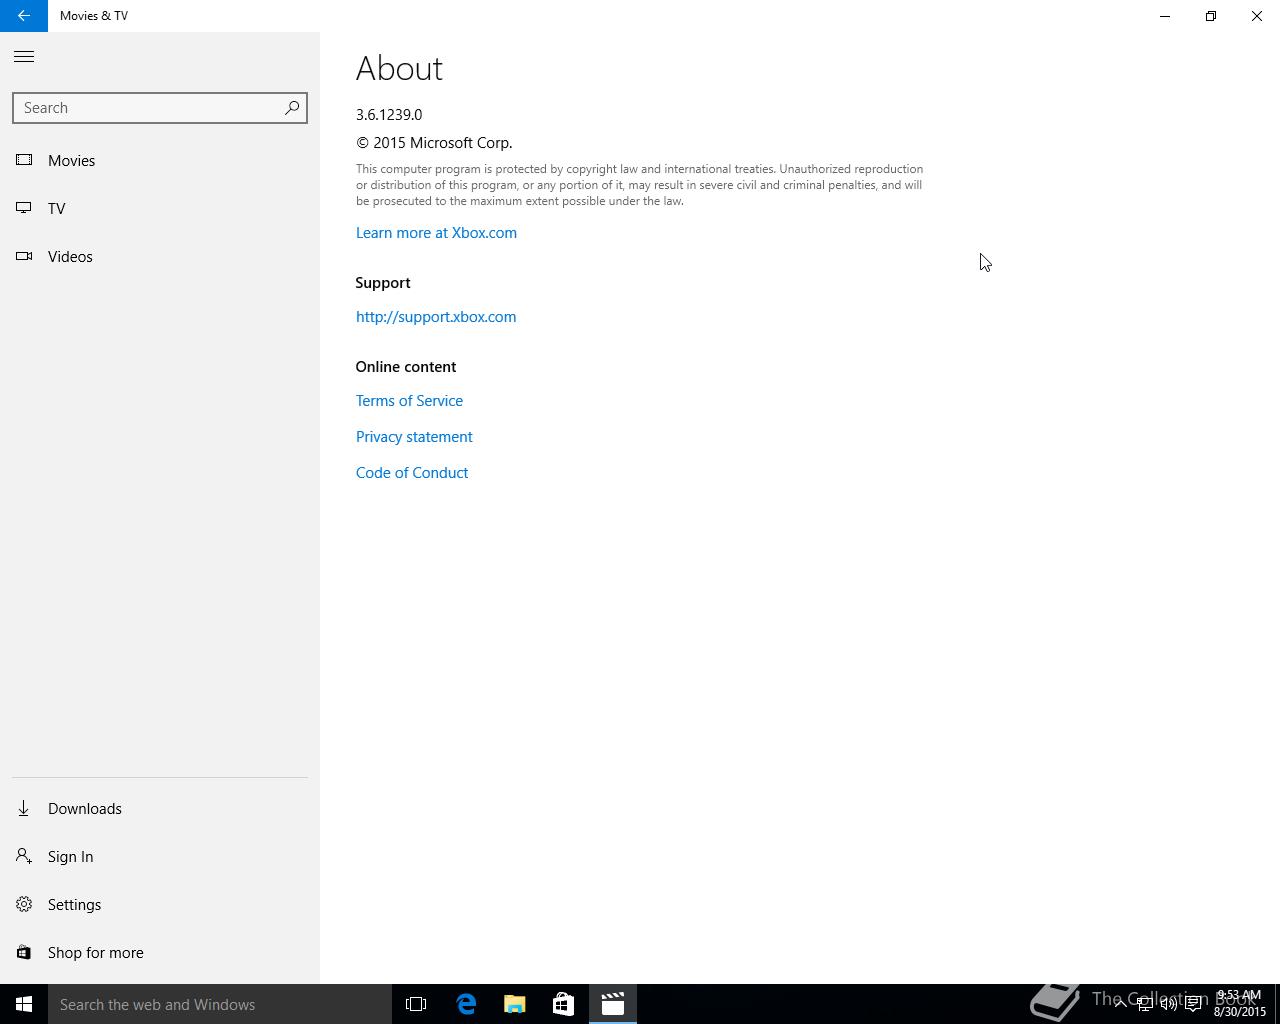Viewport: 1280px width, 1024px height.
Task: Restore down the Movies & TV window
Action: [1211, 16]
